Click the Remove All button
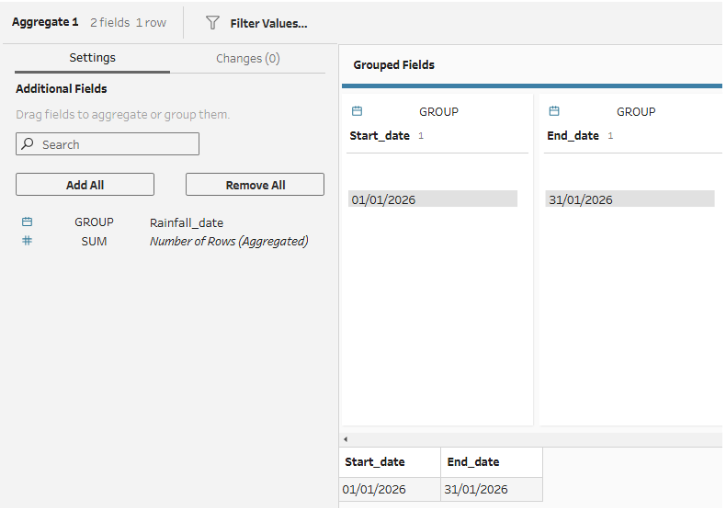The height and width of the screenshot is (508, 723). [255, 185]
